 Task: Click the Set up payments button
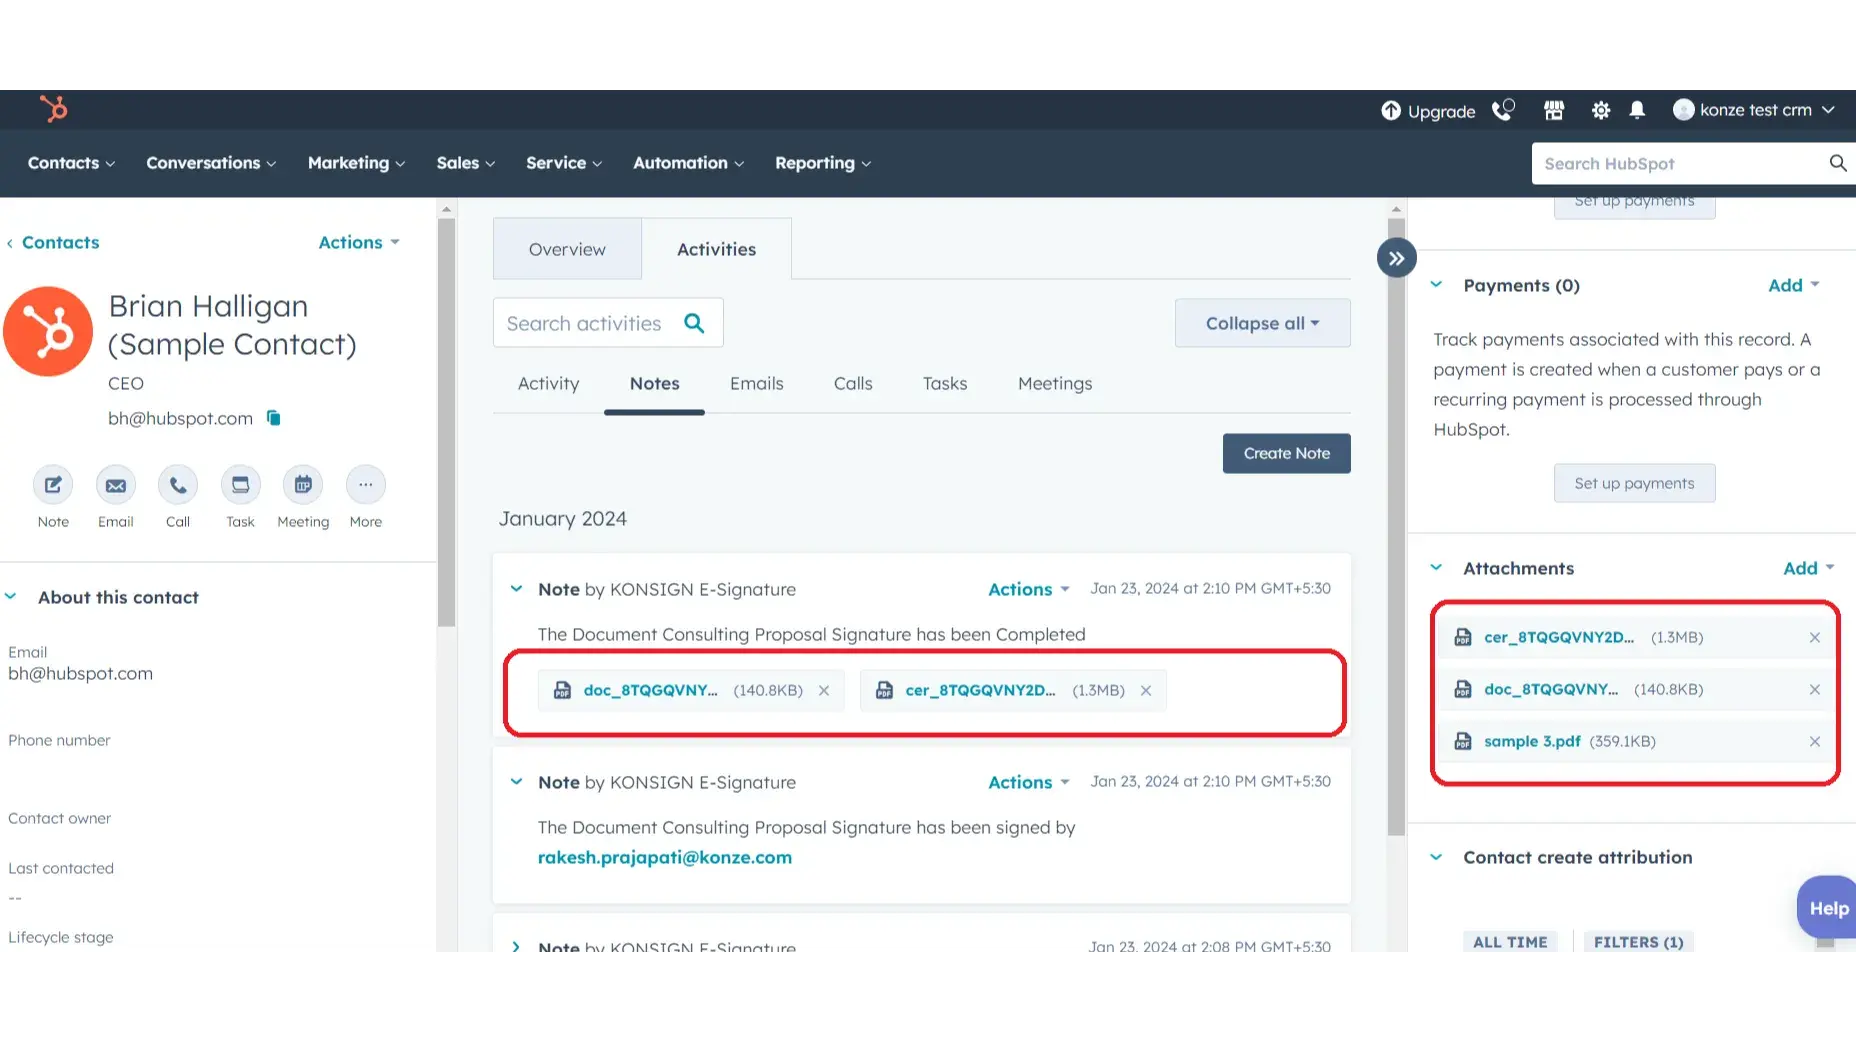click(1634, 483)
